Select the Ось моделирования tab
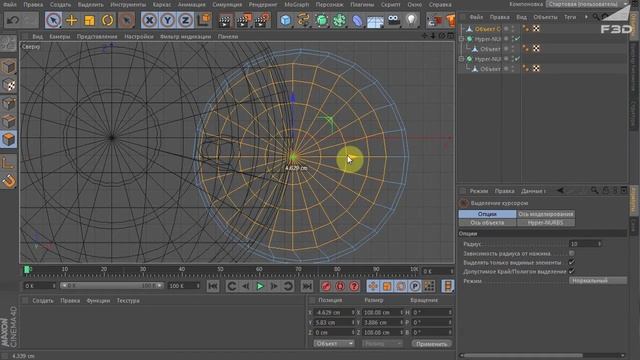 point(546,214)
